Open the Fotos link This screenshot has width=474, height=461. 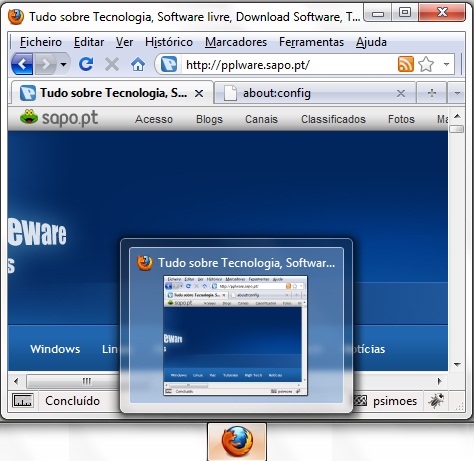[x=401, y=119]
